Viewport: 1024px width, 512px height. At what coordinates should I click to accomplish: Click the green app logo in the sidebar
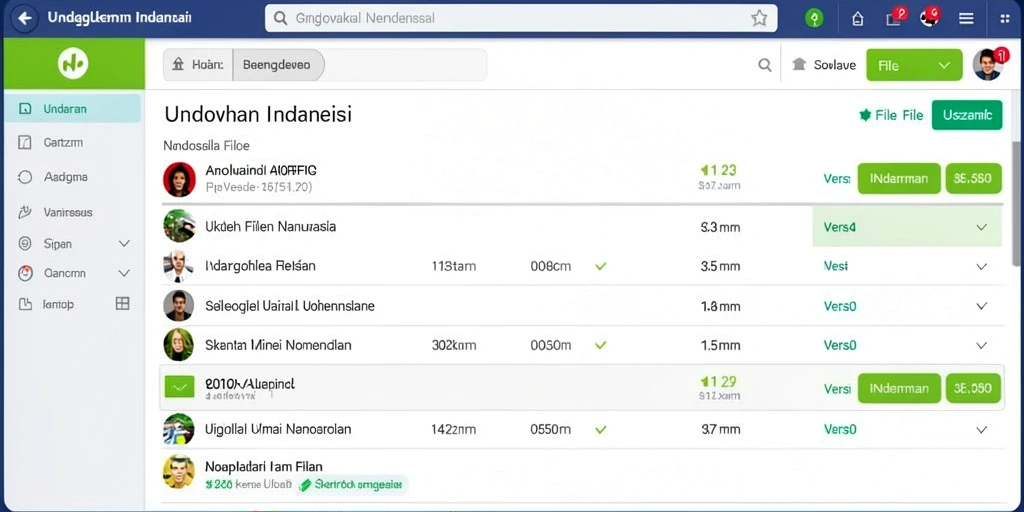pyautogui.click(x=72, y=63)
